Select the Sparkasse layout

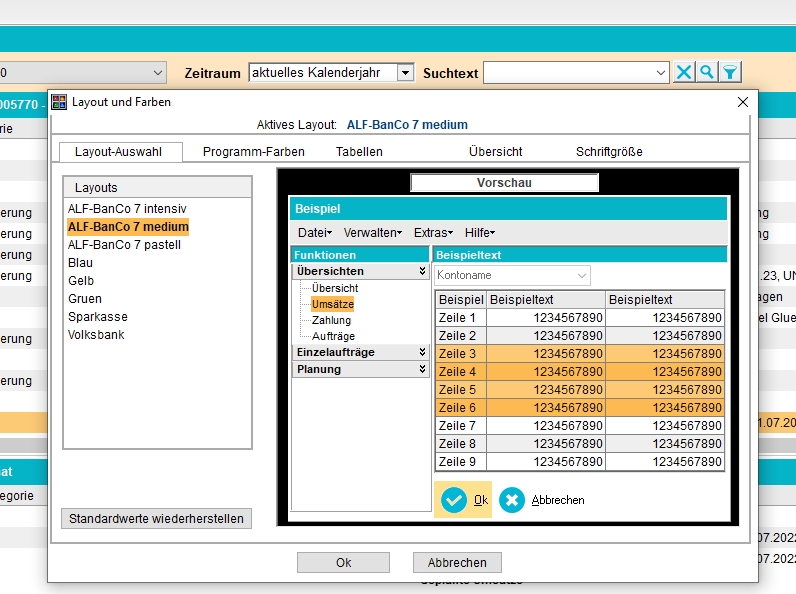[97, 317]
